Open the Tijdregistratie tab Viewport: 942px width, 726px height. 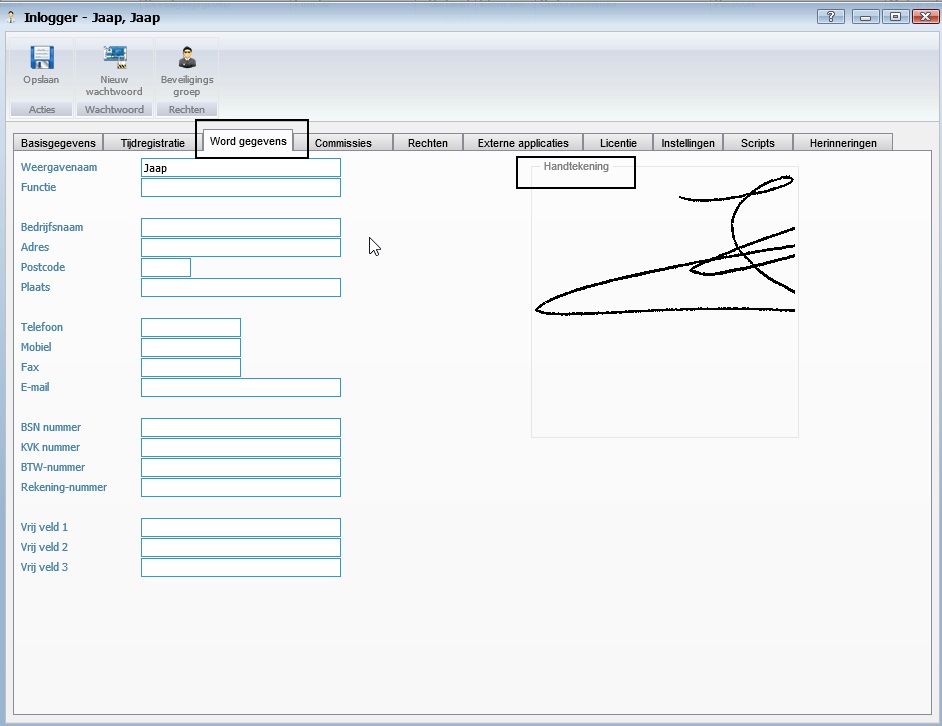pos(152,143)
